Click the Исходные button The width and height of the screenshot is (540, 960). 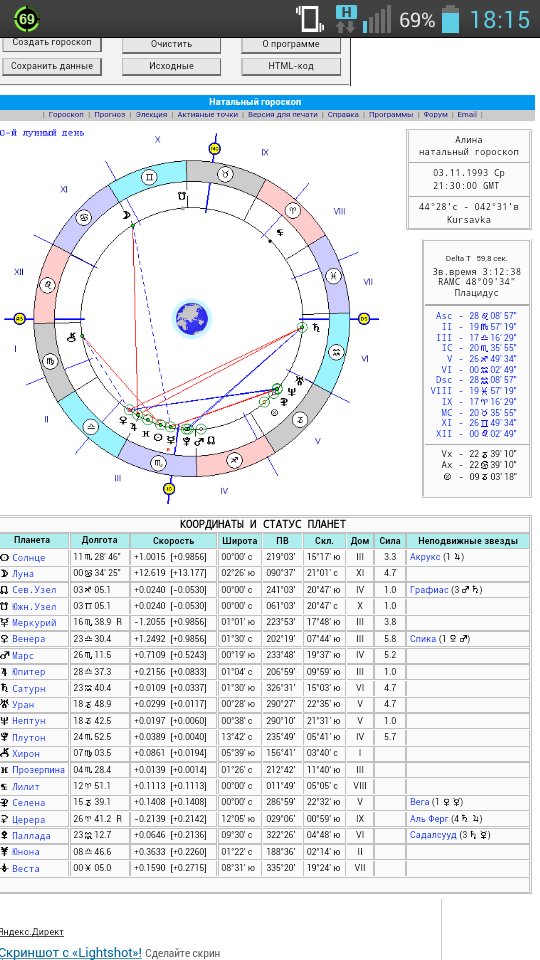pos(171,66)
